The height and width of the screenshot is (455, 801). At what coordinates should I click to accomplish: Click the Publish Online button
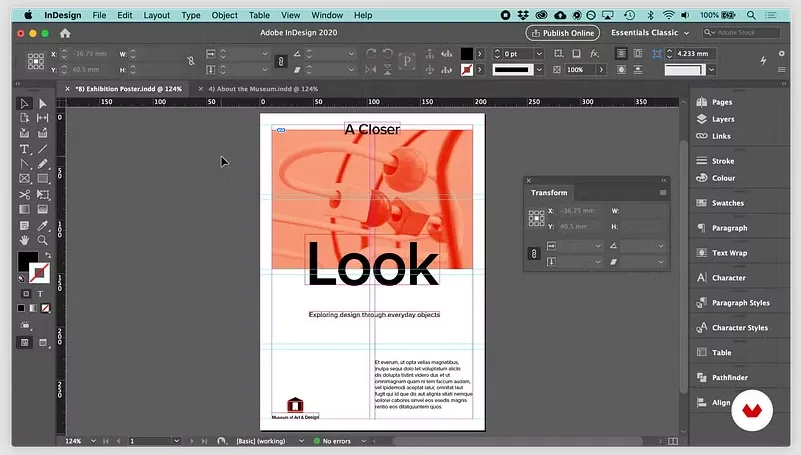[x=562, y=33]
